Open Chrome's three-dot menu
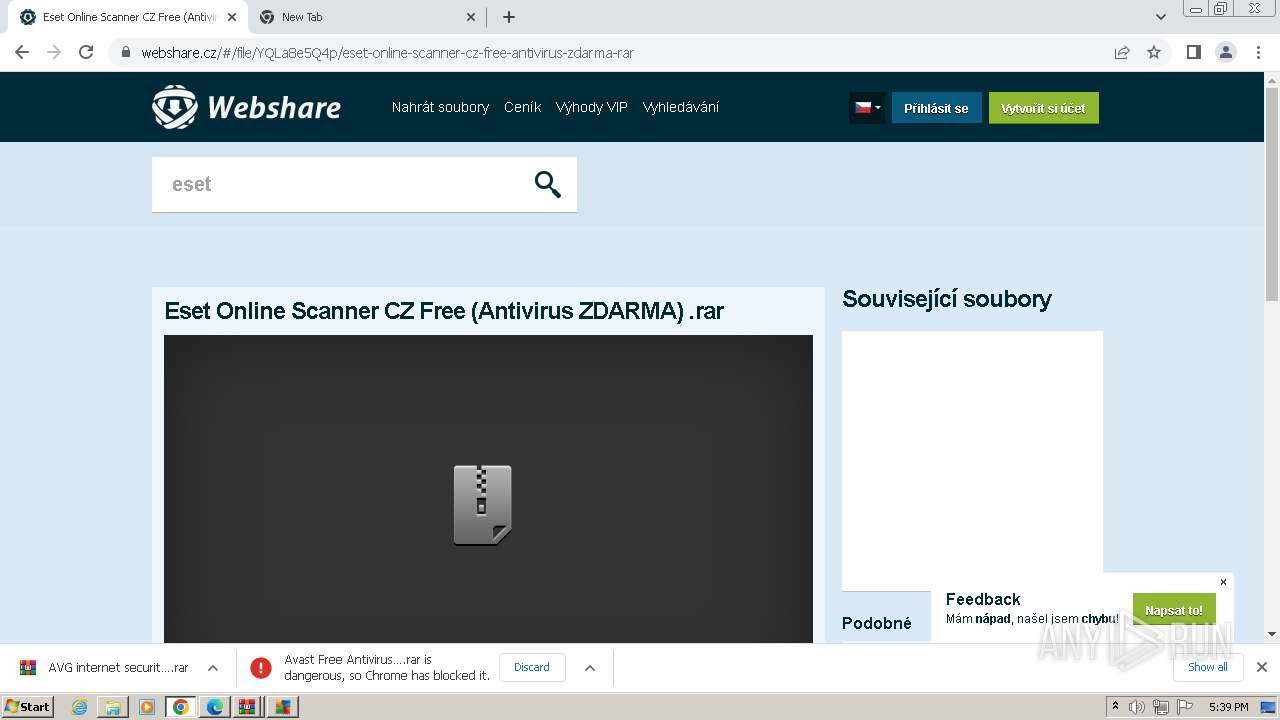Screen dimensions: 1280x720 pos(1259,52)
